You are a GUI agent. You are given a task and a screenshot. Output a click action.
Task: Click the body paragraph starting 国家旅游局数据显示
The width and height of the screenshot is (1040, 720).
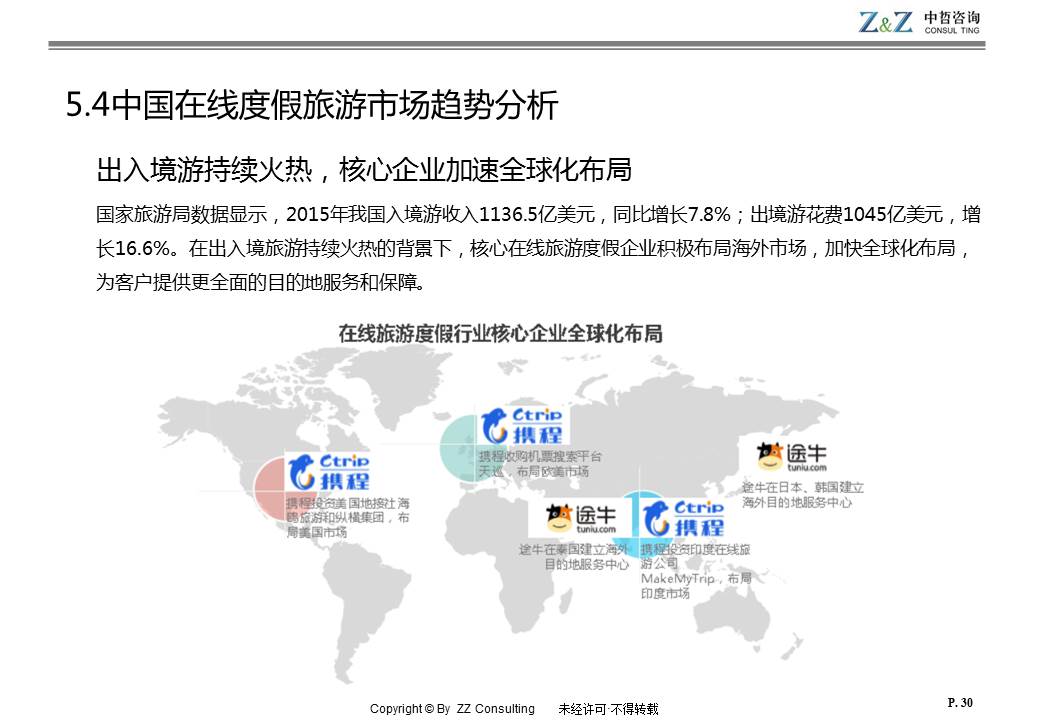pyautogui.click(x=538, y=248)
